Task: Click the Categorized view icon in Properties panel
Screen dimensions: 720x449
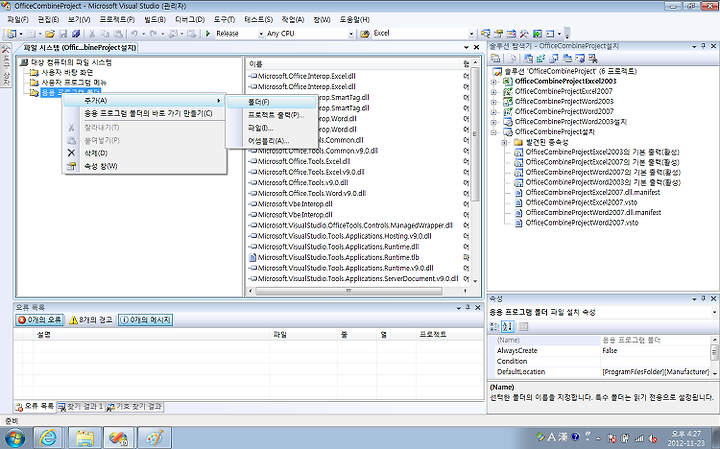Action: (x=494, y=326)
